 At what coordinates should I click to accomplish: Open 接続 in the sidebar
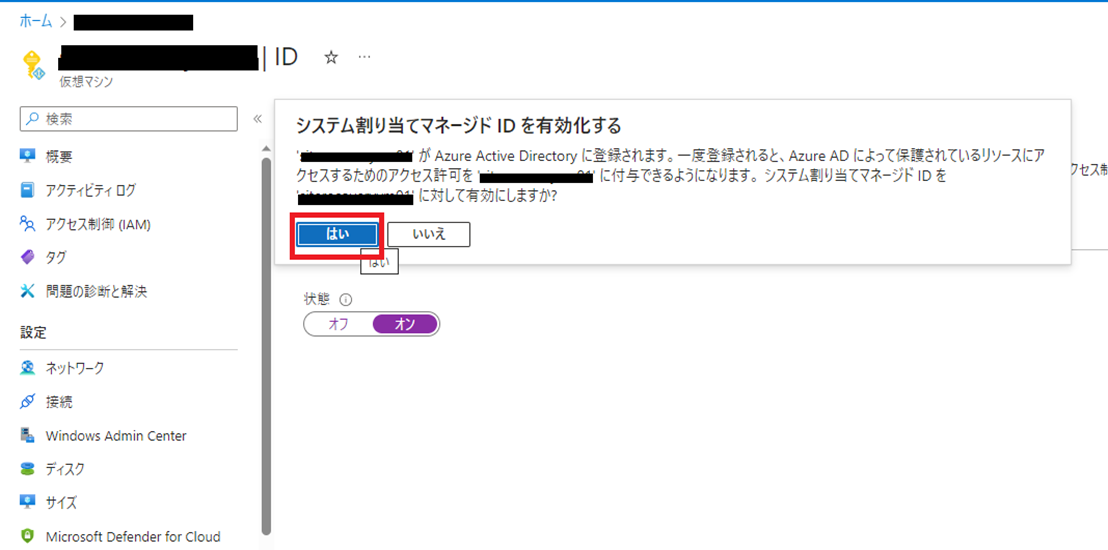59,402
